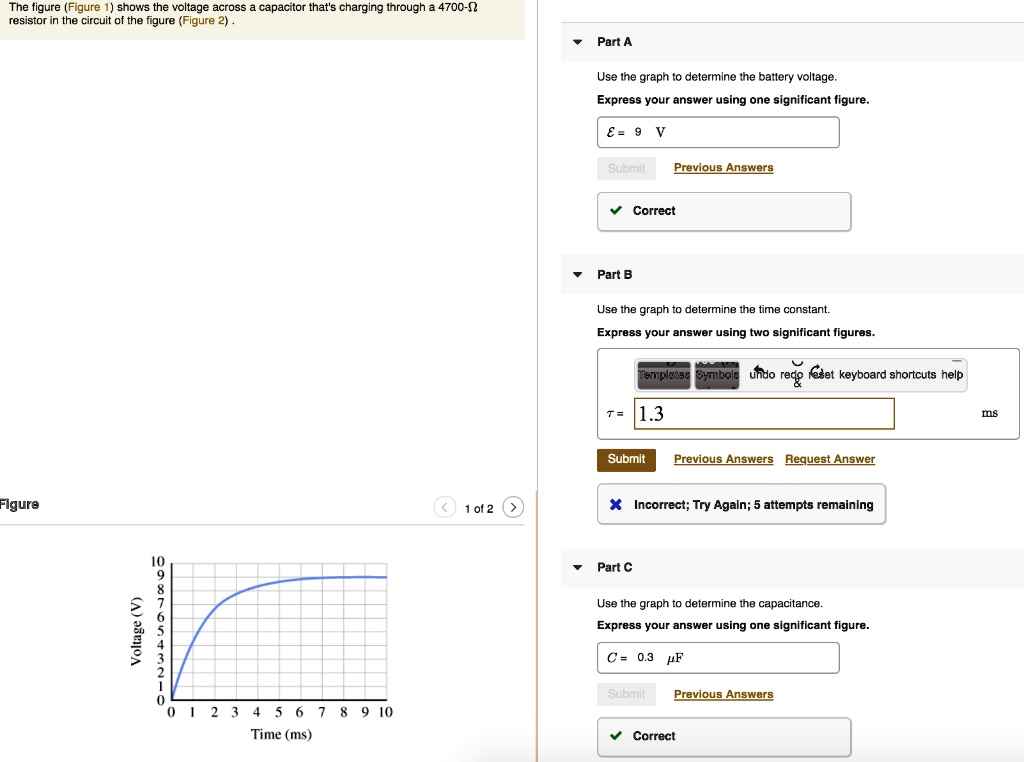Submit the Part B answer
The width and height of the screenshot is (1024, 762).
626,460
